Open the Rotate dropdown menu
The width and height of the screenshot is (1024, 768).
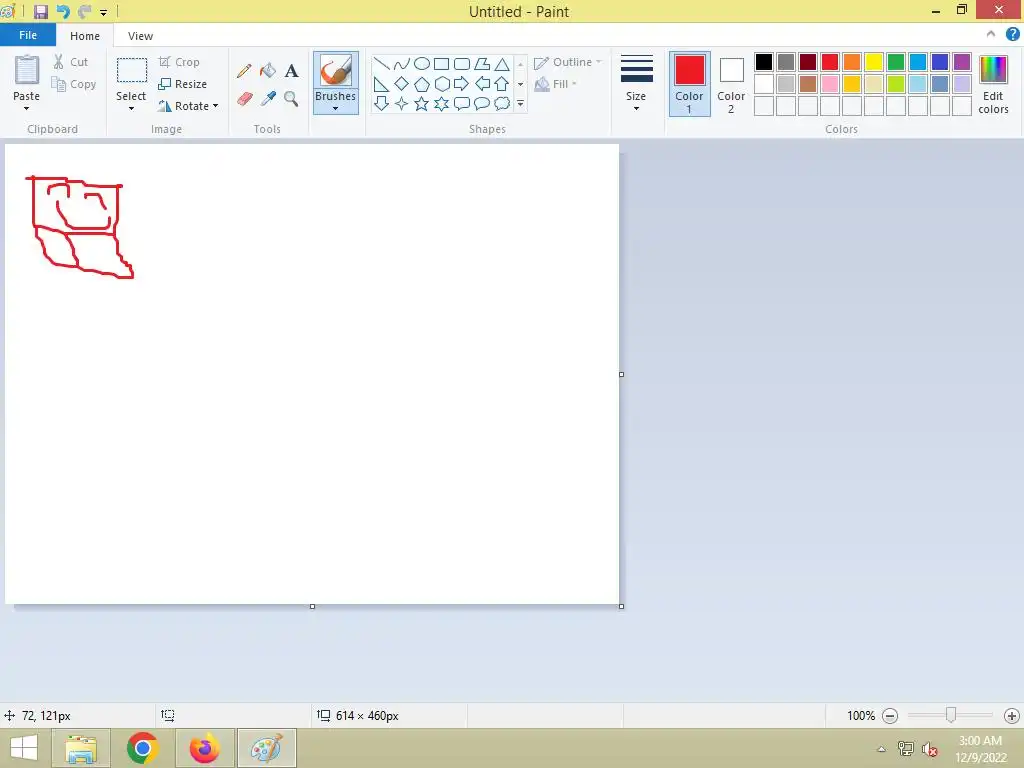(188, 106)
